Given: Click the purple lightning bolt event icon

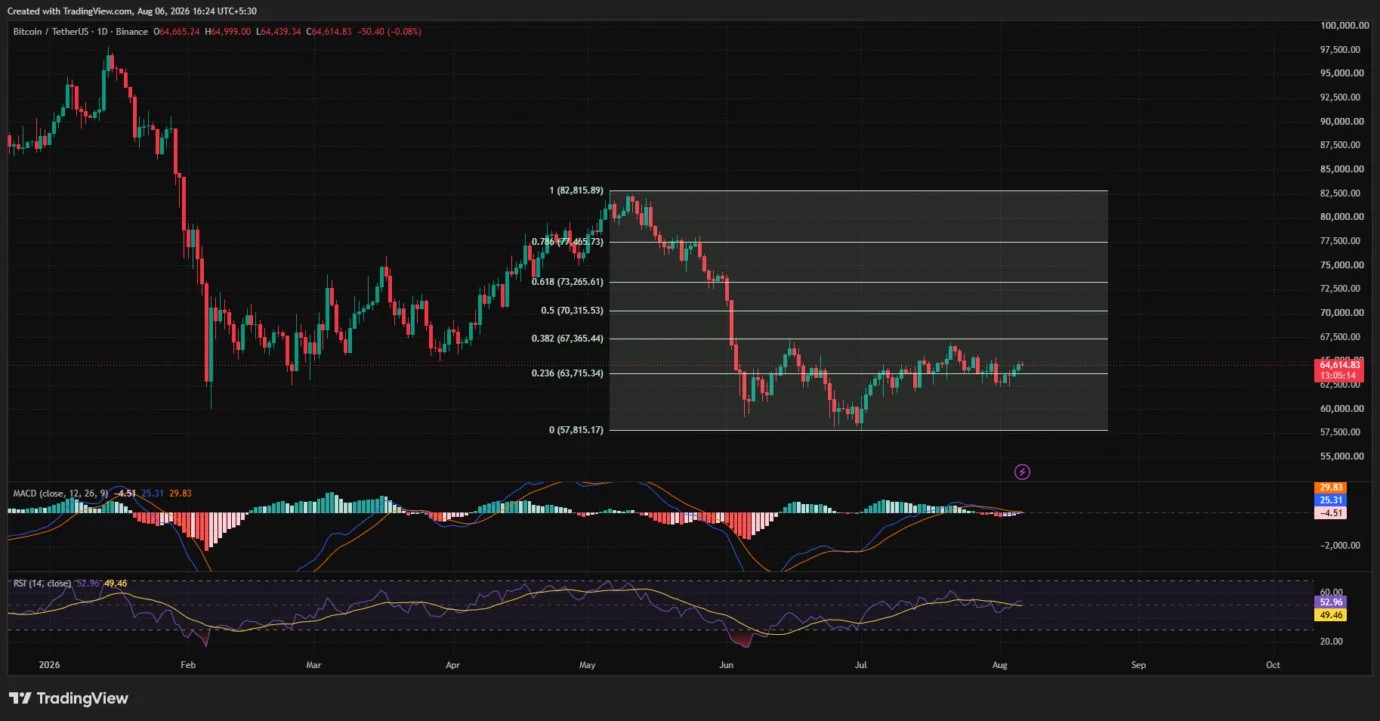Looking at the screenshot, I should [x=1022, y=471].
